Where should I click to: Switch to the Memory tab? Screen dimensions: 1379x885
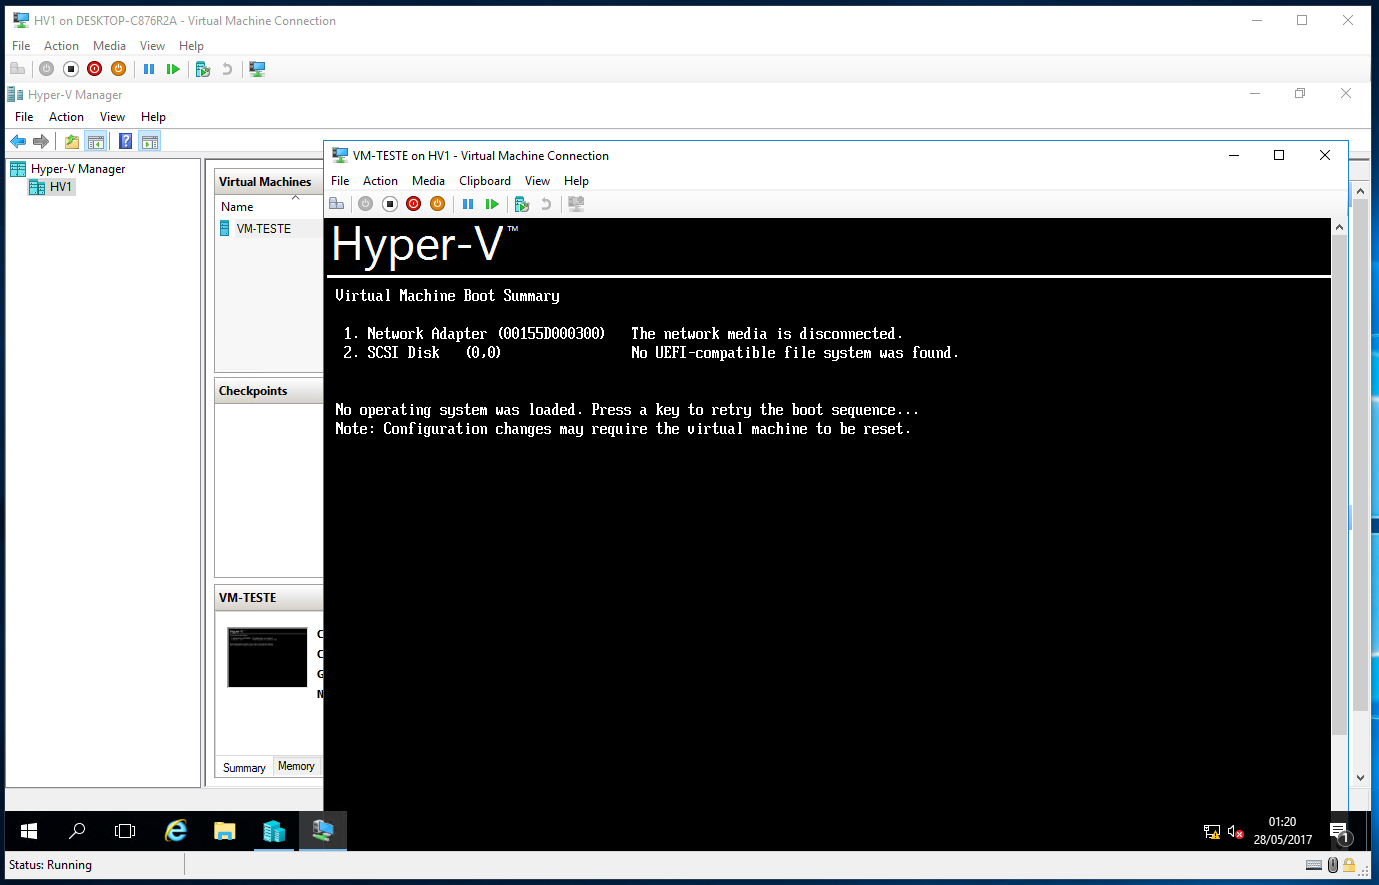[296, 766]
